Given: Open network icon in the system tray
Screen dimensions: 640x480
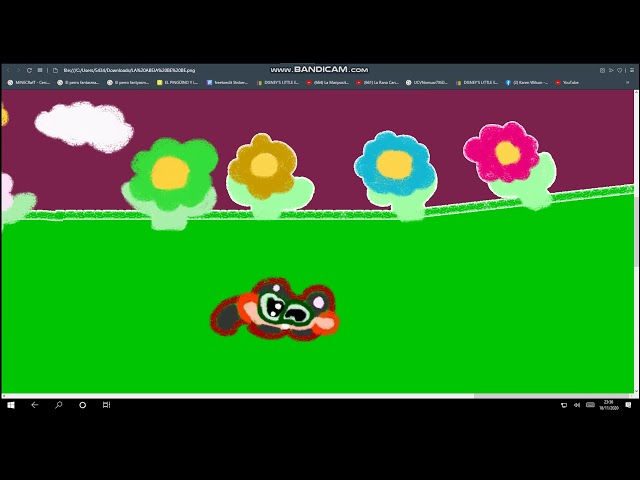Looking at the screenshot, I should 564,405.
